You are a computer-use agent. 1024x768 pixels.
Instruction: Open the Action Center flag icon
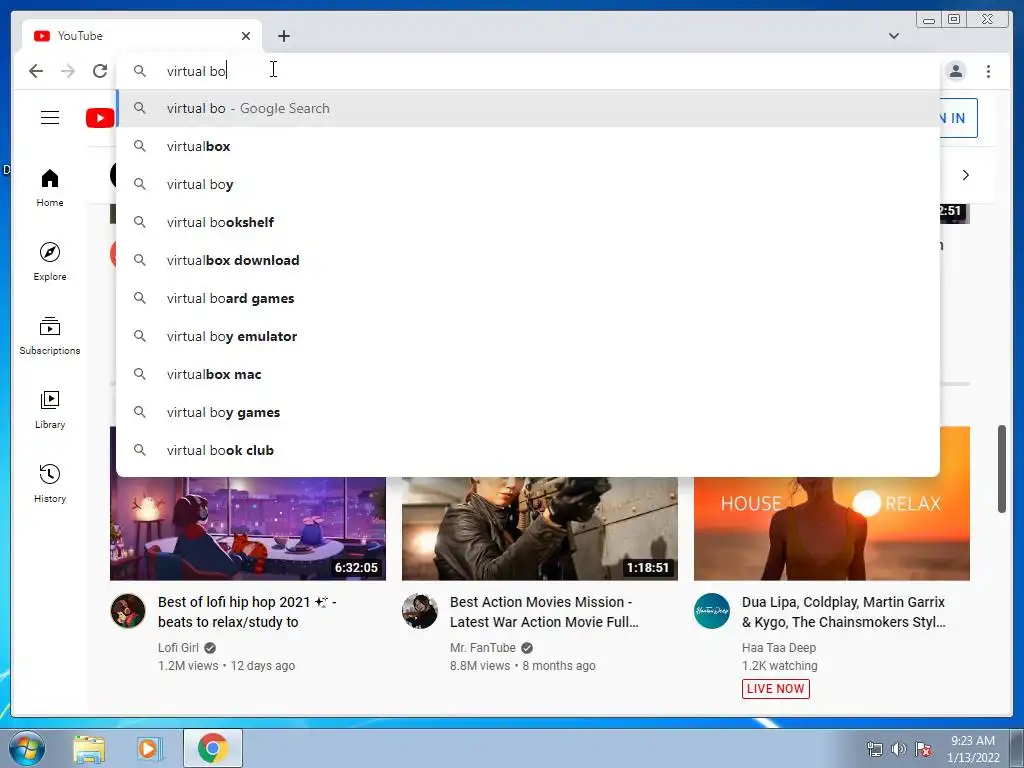coord(923,749)
